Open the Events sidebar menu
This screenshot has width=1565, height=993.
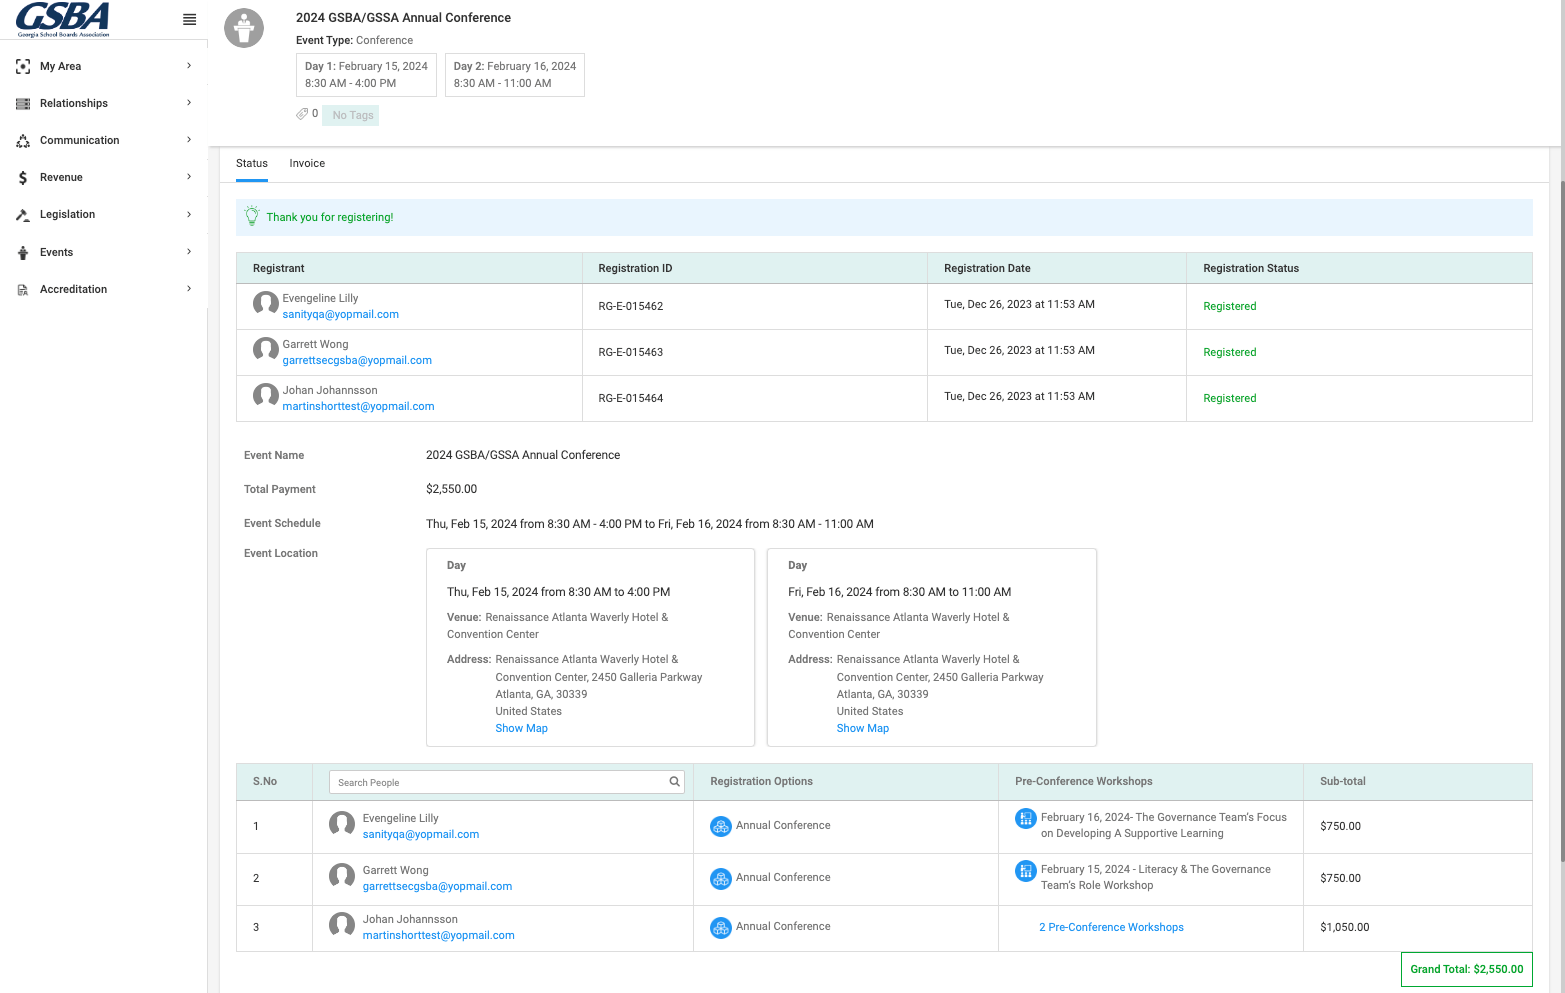coord(104,252)
